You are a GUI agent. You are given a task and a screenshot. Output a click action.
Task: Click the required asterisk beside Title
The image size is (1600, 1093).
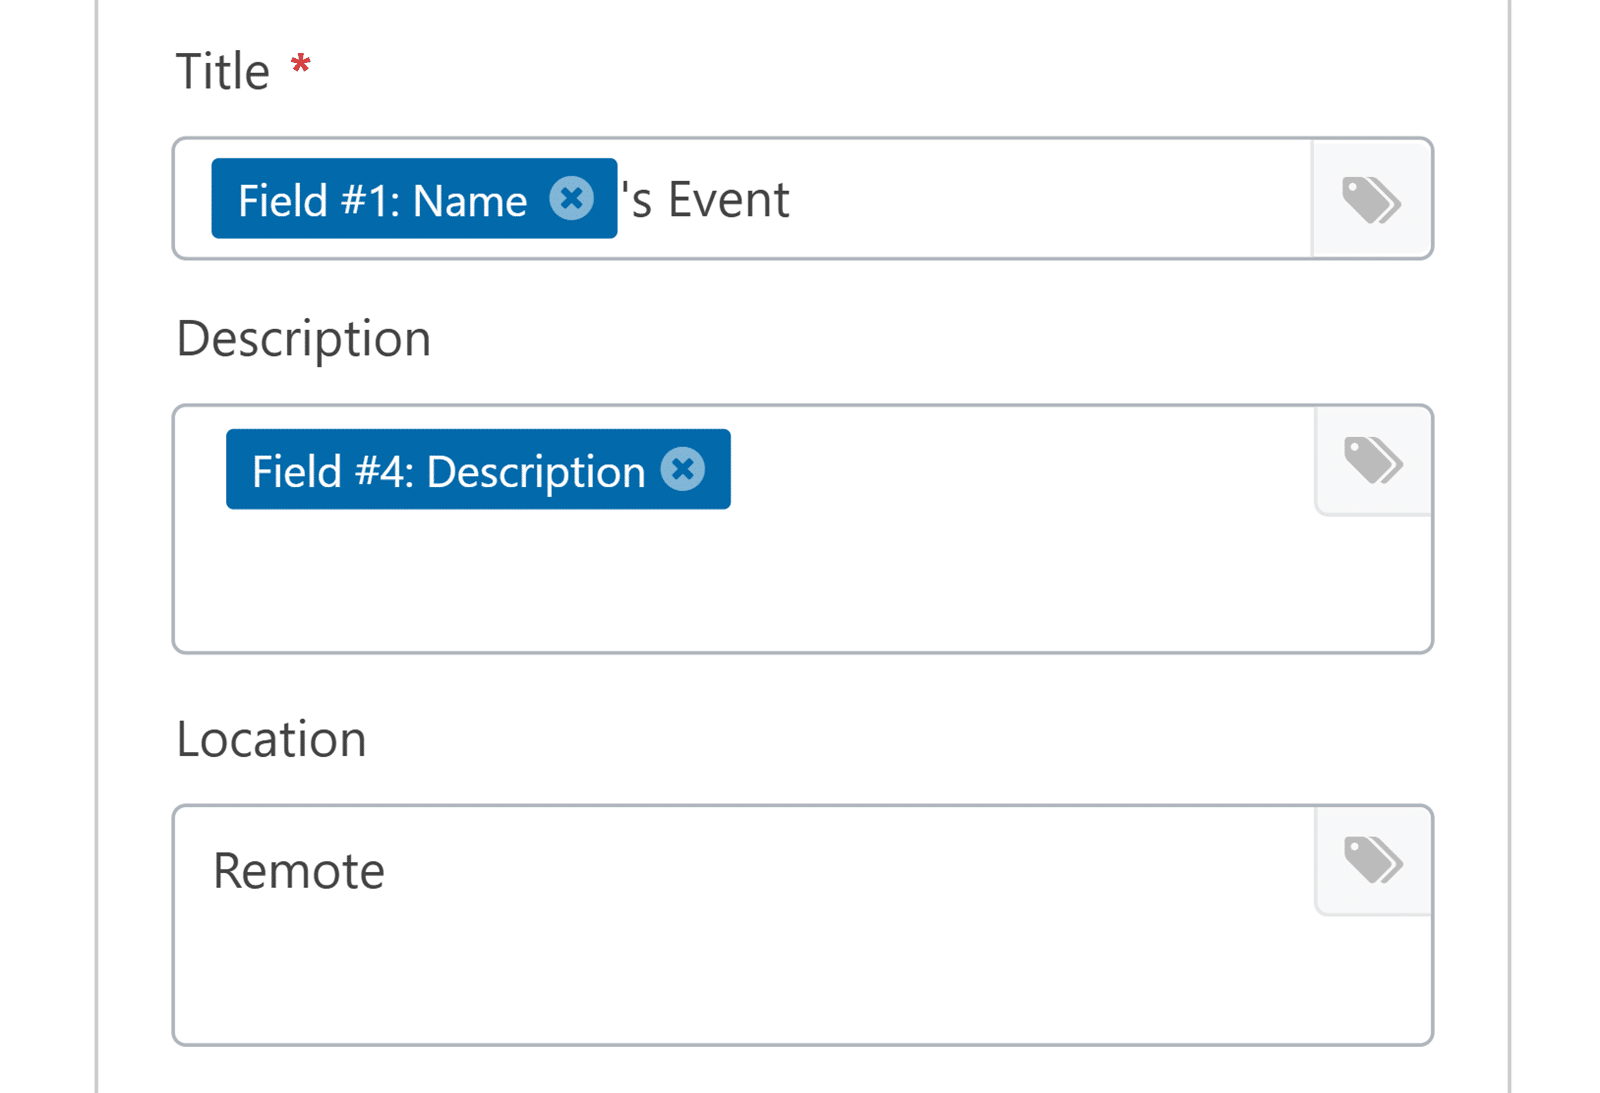click(x=299, y=66)
